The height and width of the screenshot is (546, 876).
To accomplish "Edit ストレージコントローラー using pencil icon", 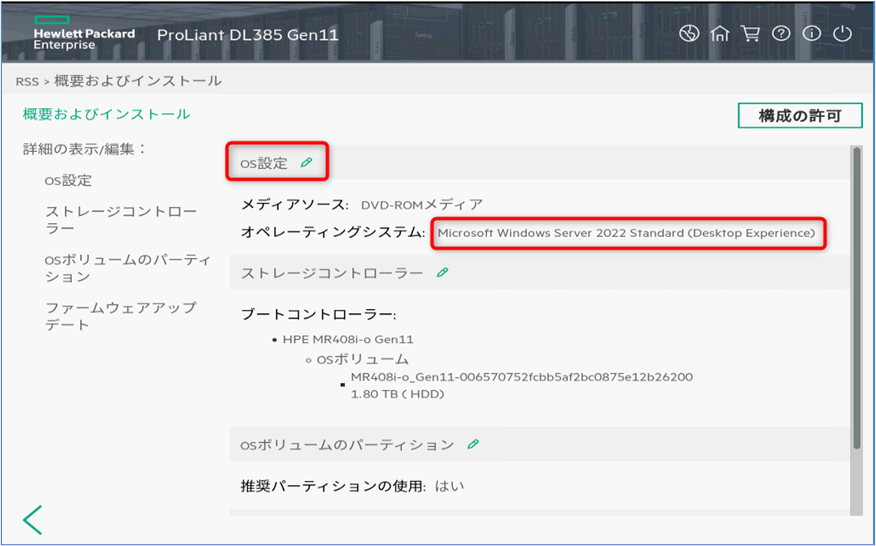I will coord(442,272).
